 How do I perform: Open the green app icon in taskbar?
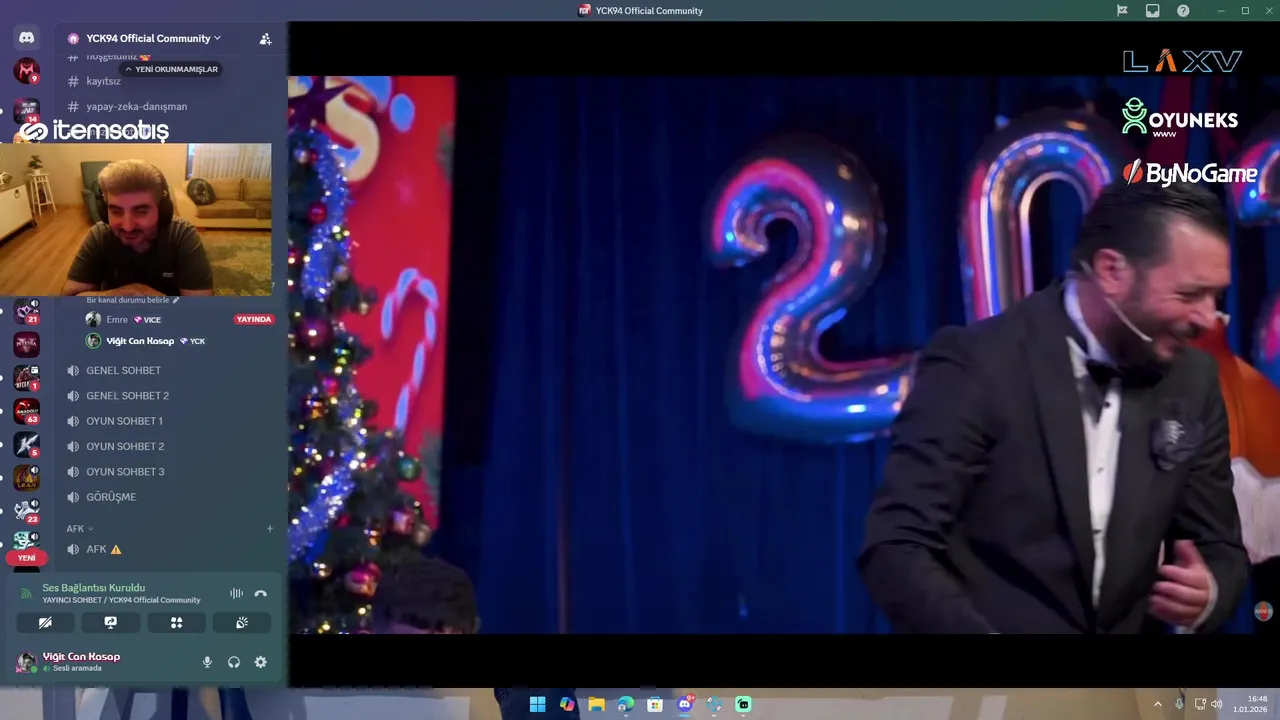pos(743,704)
